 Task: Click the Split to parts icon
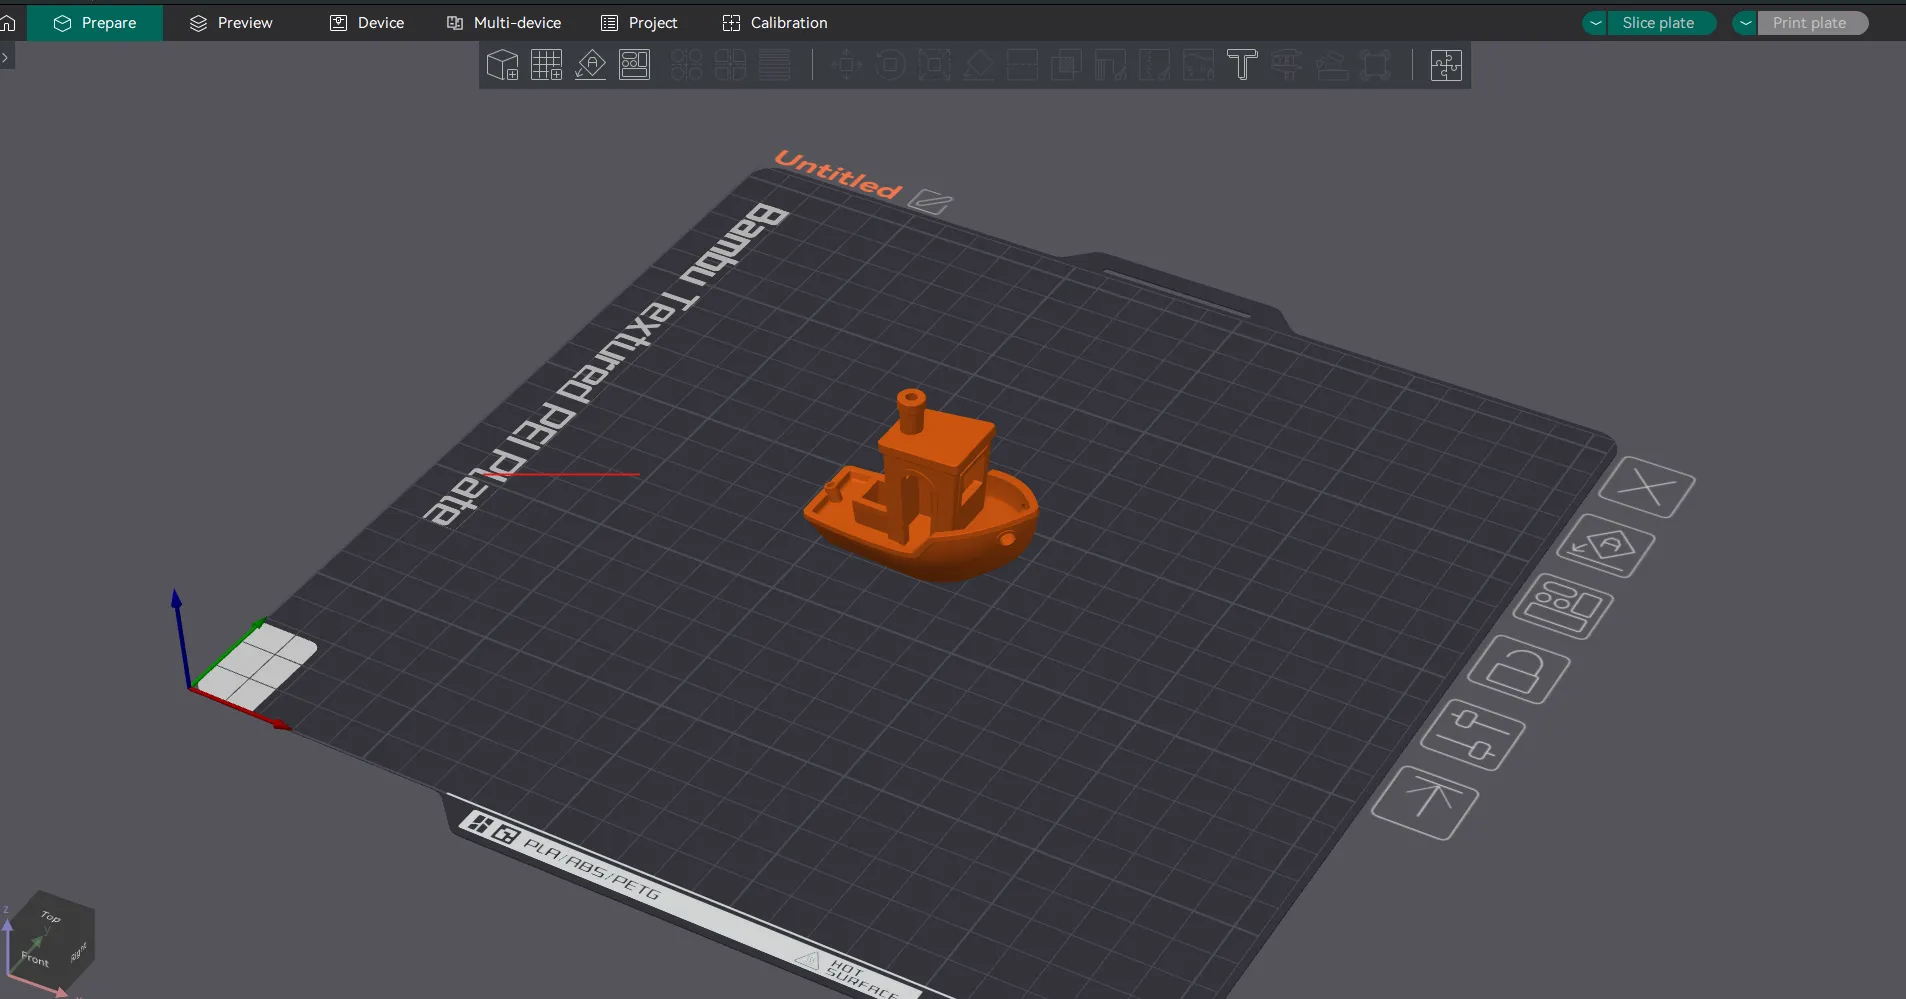[x=730, y=65]
